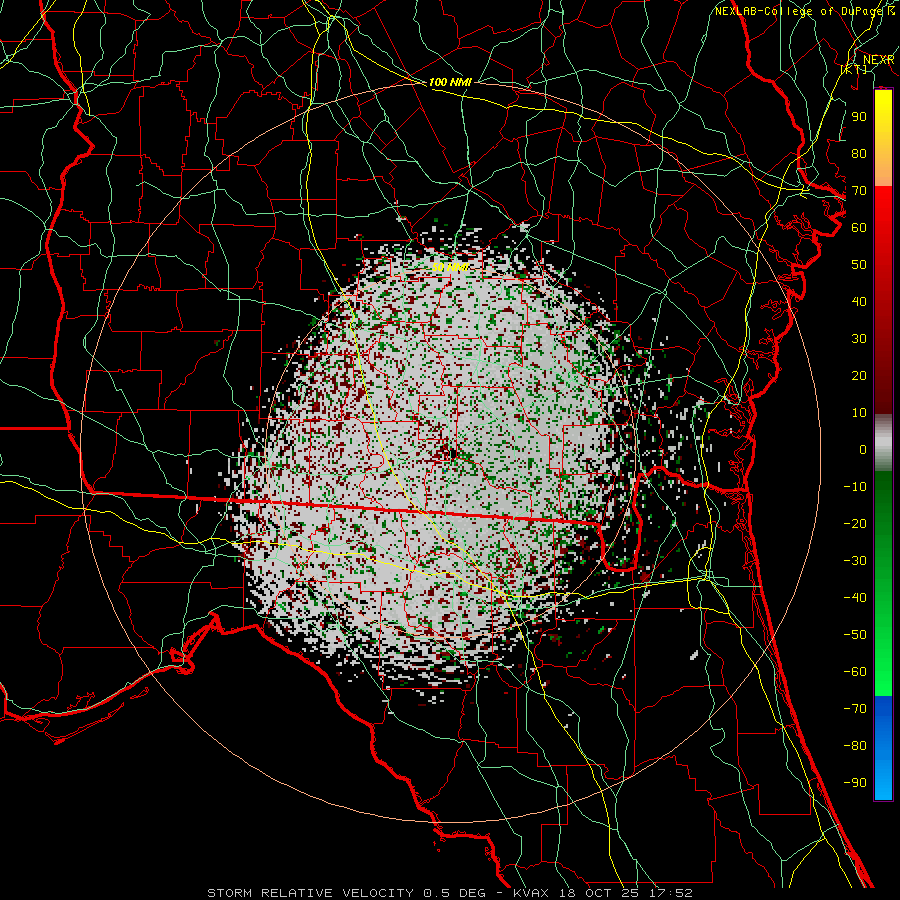The image size is (900, 900).
Task: Click the 0 value on the velocity scale
Action: [x=863, y=449]
